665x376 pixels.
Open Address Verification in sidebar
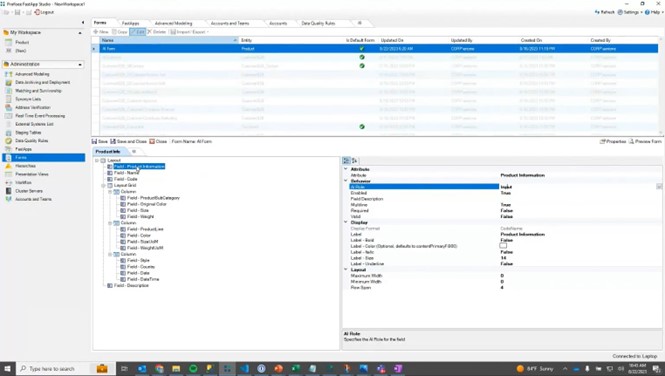(x=33, y=107)
